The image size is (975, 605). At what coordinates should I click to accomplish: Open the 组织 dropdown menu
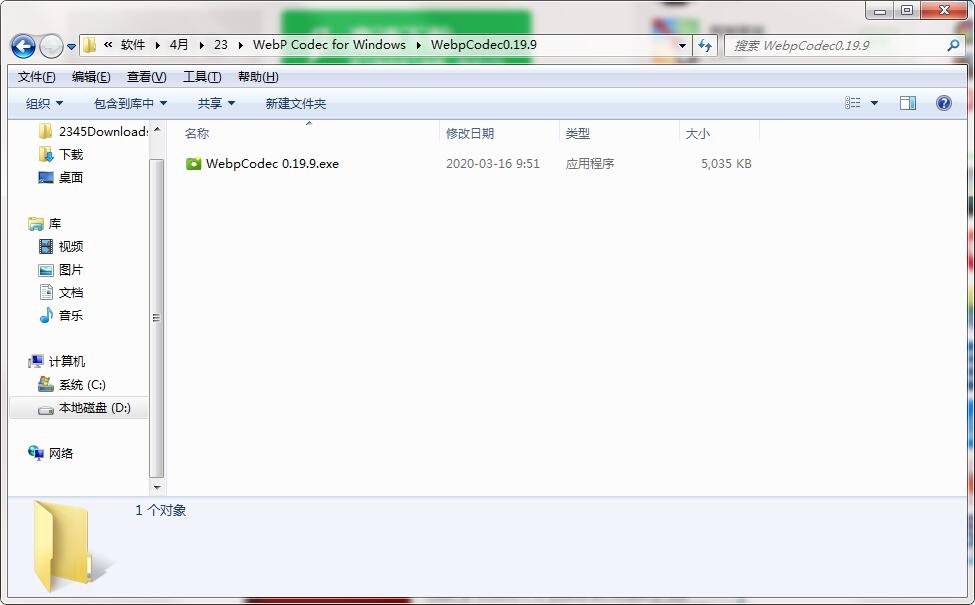click(x=44, y=103)
